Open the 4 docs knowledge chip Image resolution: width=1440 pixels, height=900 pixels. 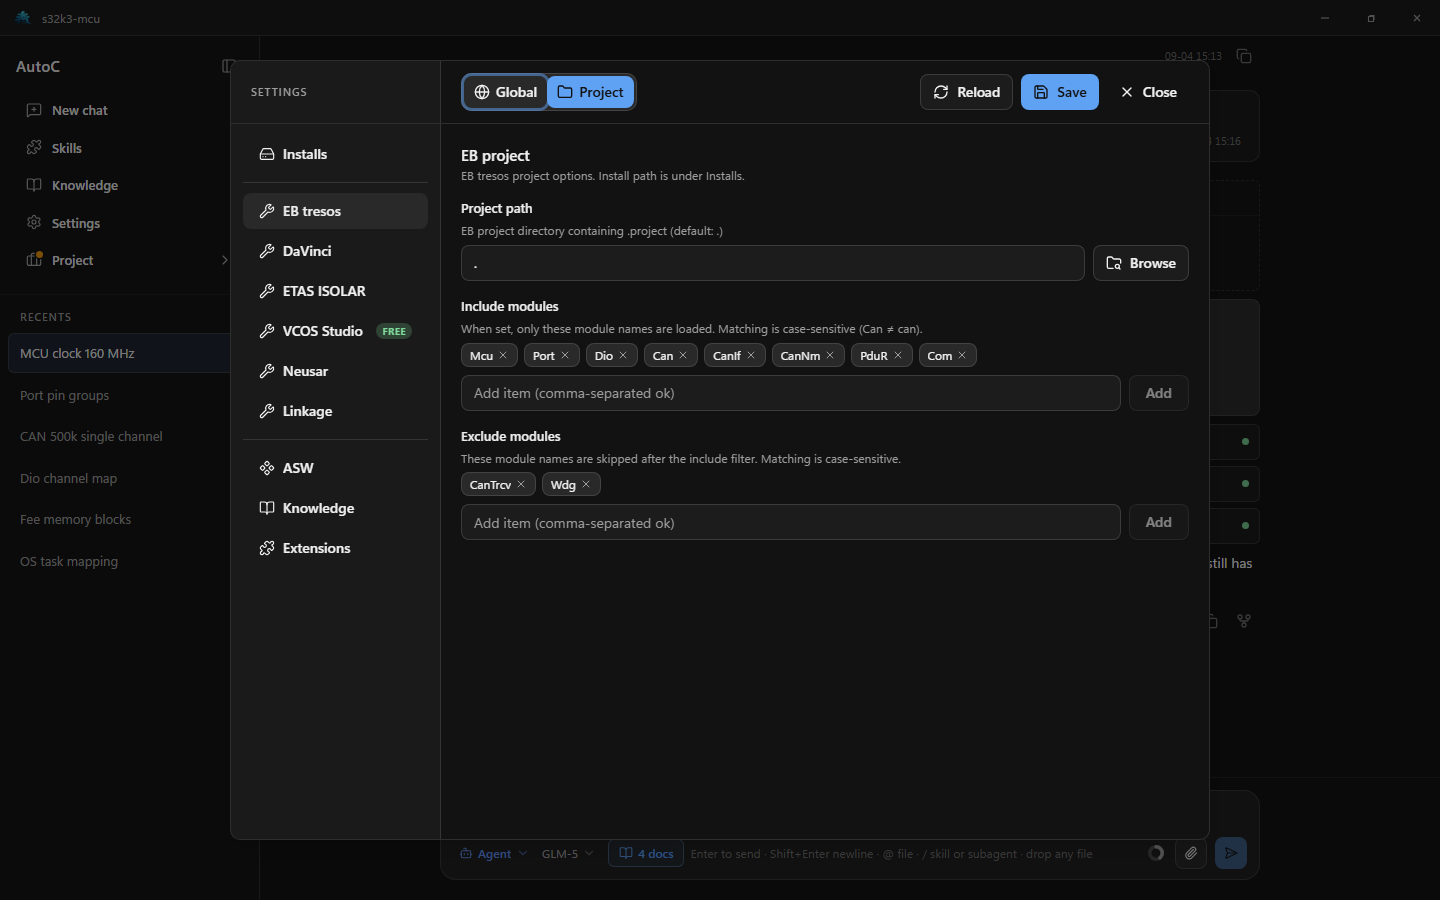tap(646, 853)
